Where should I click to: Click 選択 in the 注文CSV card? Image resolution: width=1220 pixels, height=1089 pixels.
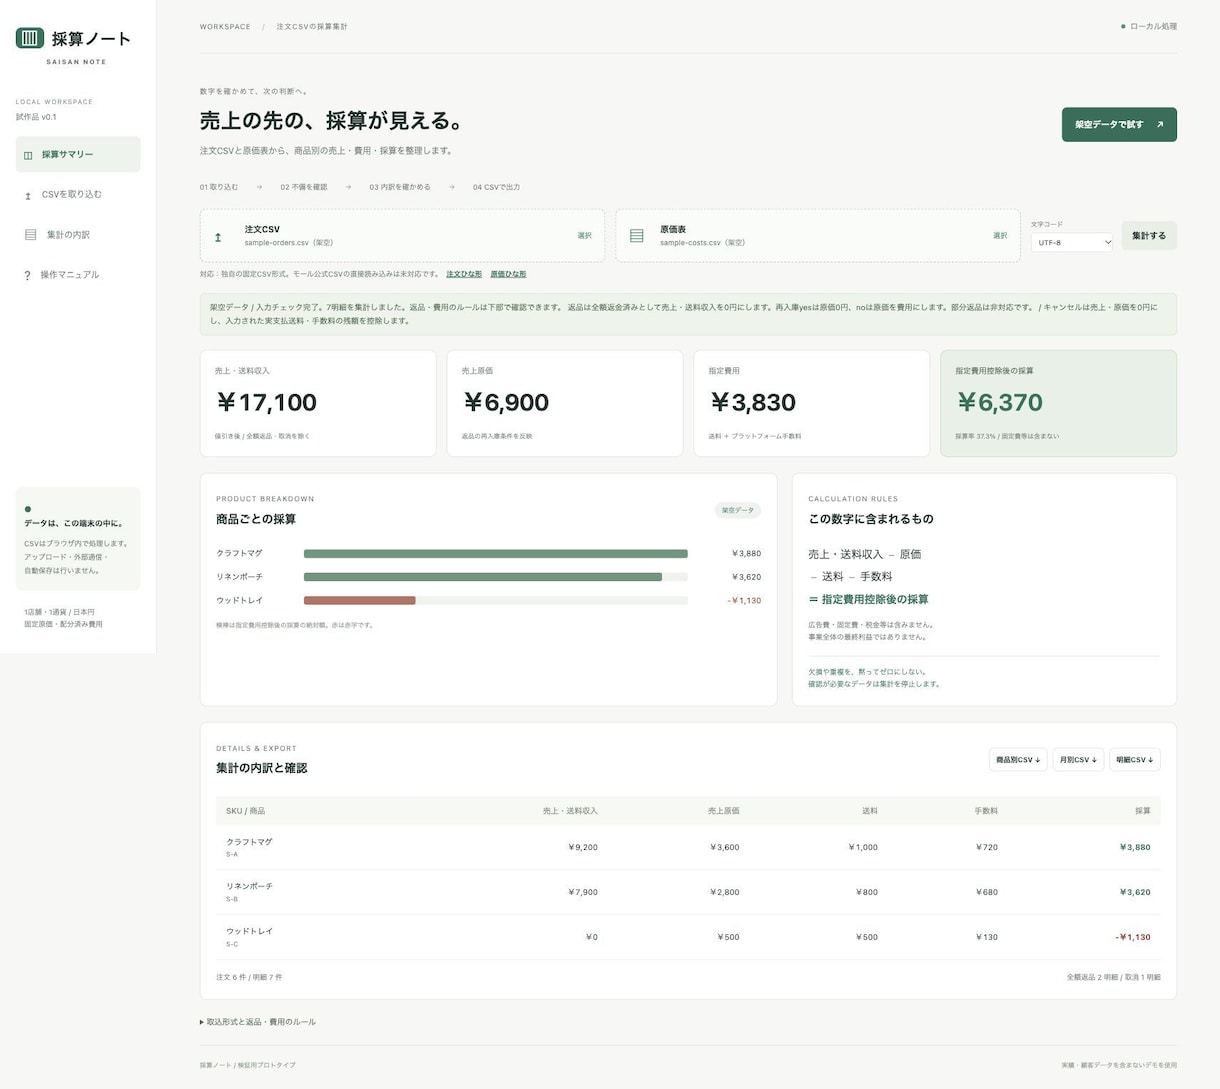click(584, 236)
